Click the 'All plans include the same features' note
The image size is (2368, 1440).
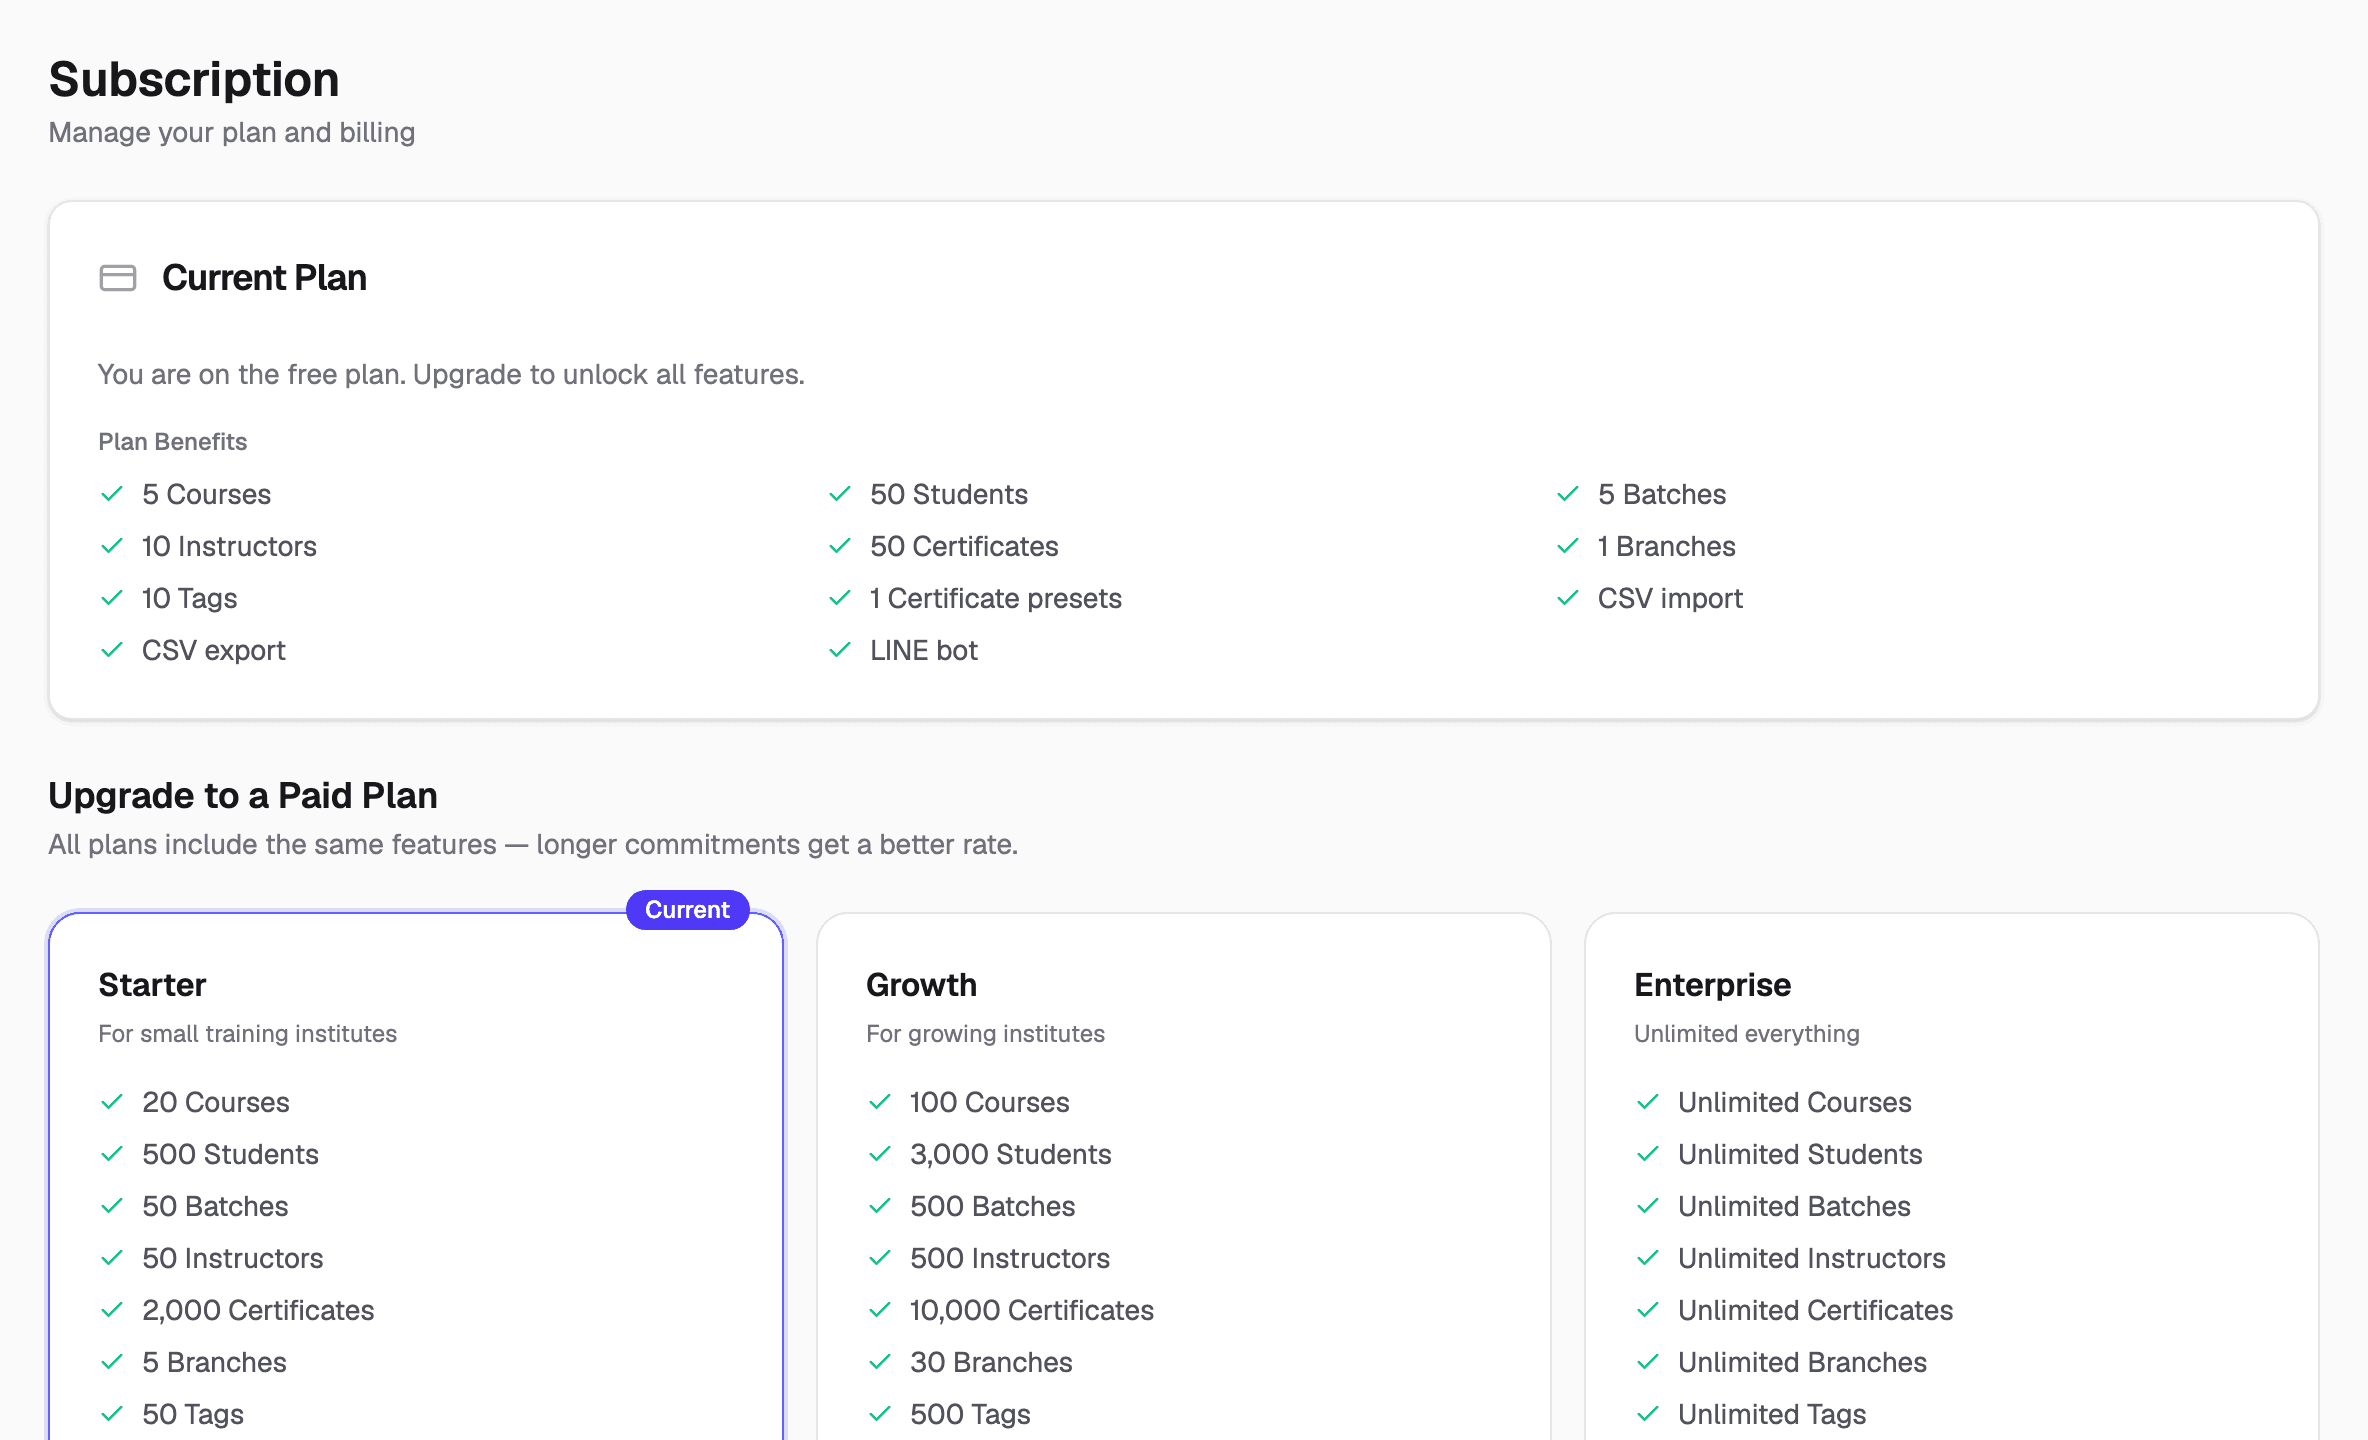533,845
